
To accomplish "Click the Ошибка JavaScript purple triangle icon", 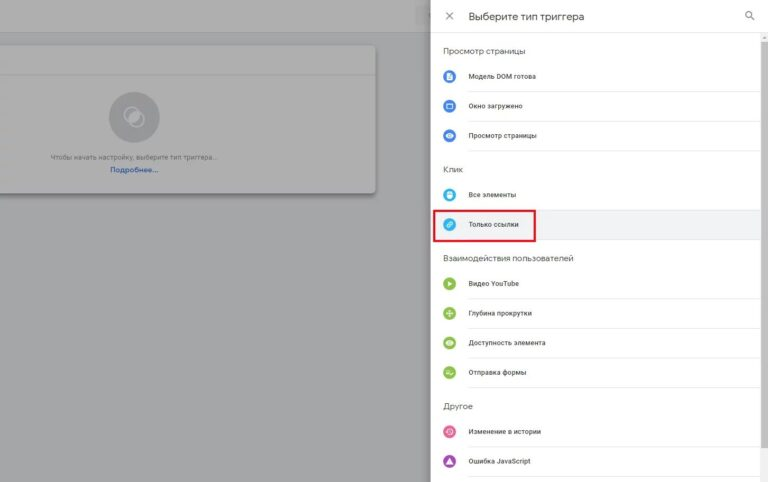I will tap(450, 461).
